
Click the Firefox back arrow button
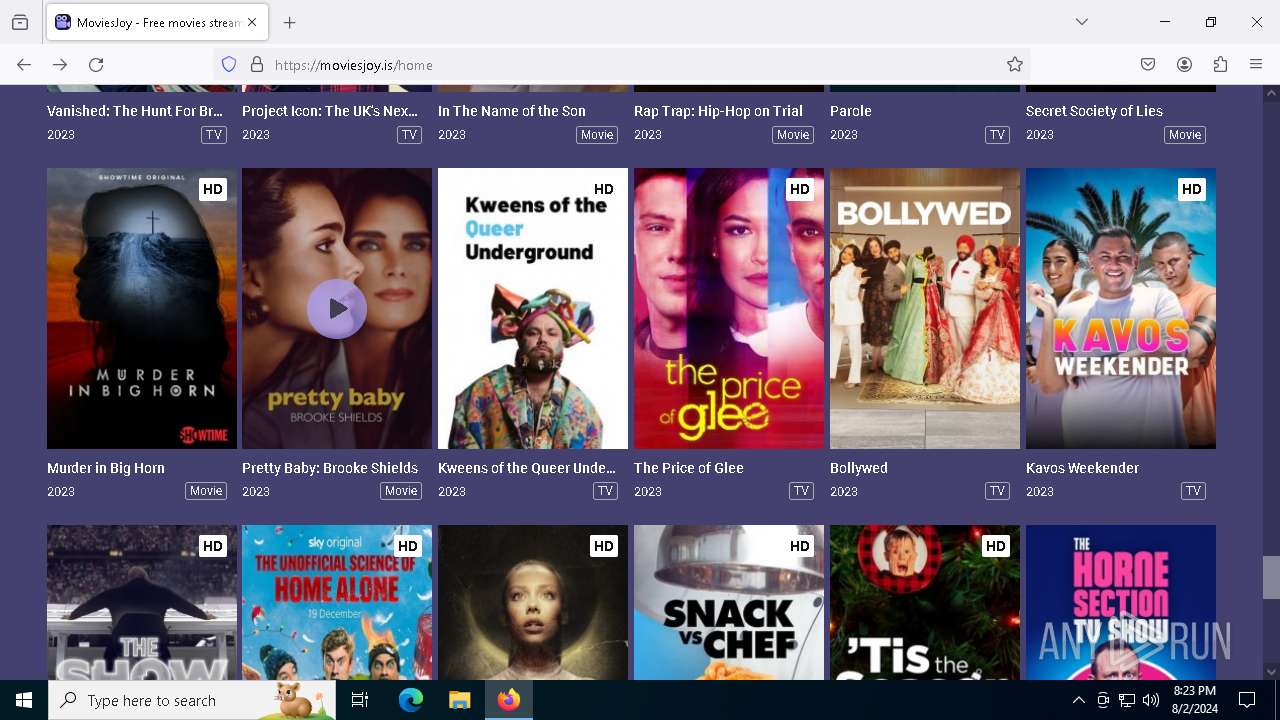pos(24,65)
